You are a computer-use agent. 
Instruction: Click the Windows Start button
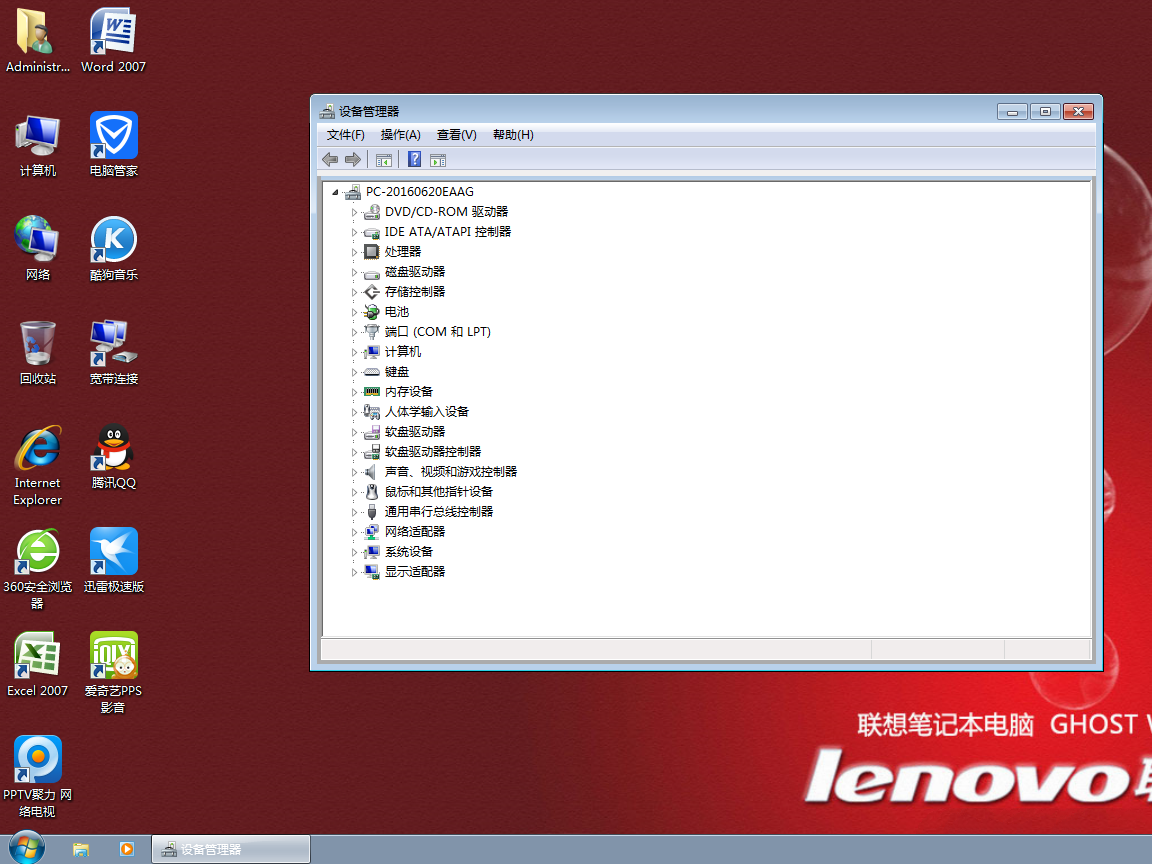26,848
